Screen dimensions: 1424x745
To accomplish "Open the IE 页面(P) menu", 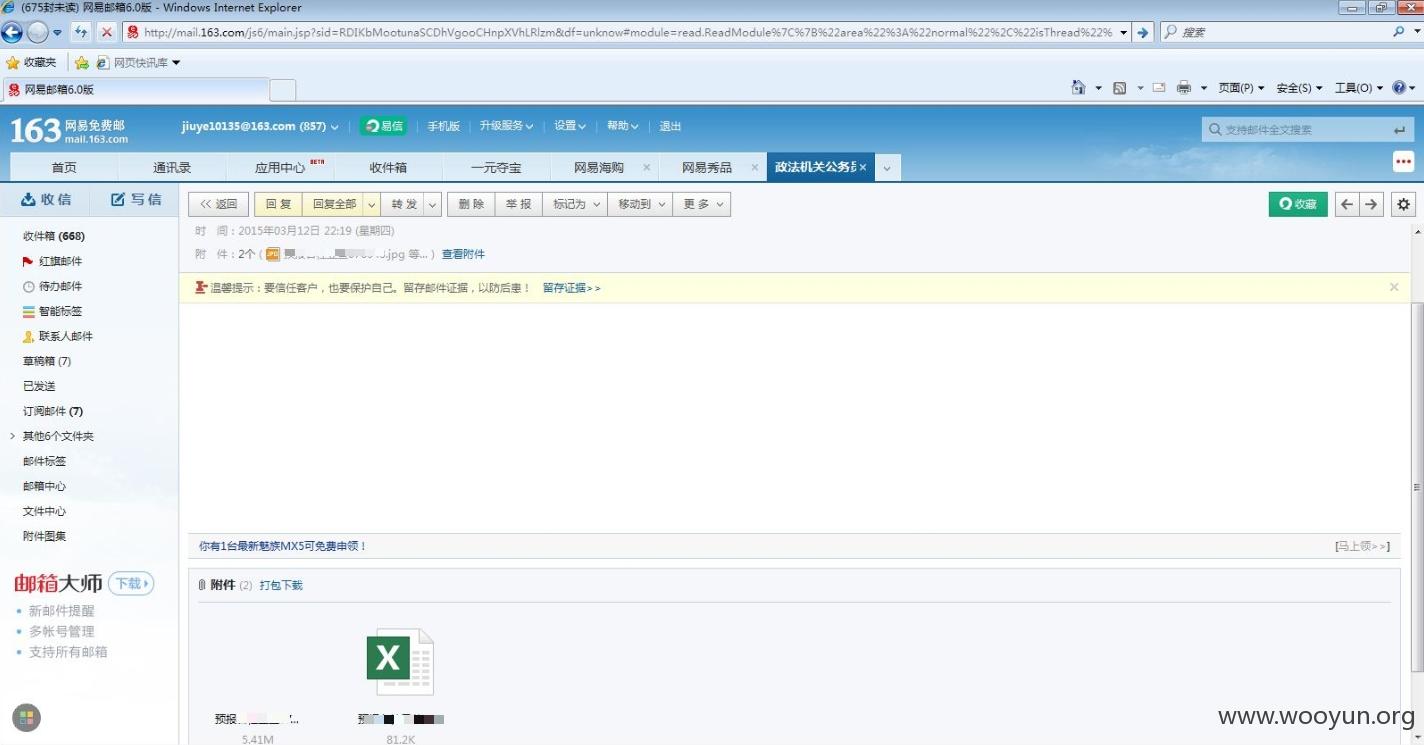I will click(1241, 88).
